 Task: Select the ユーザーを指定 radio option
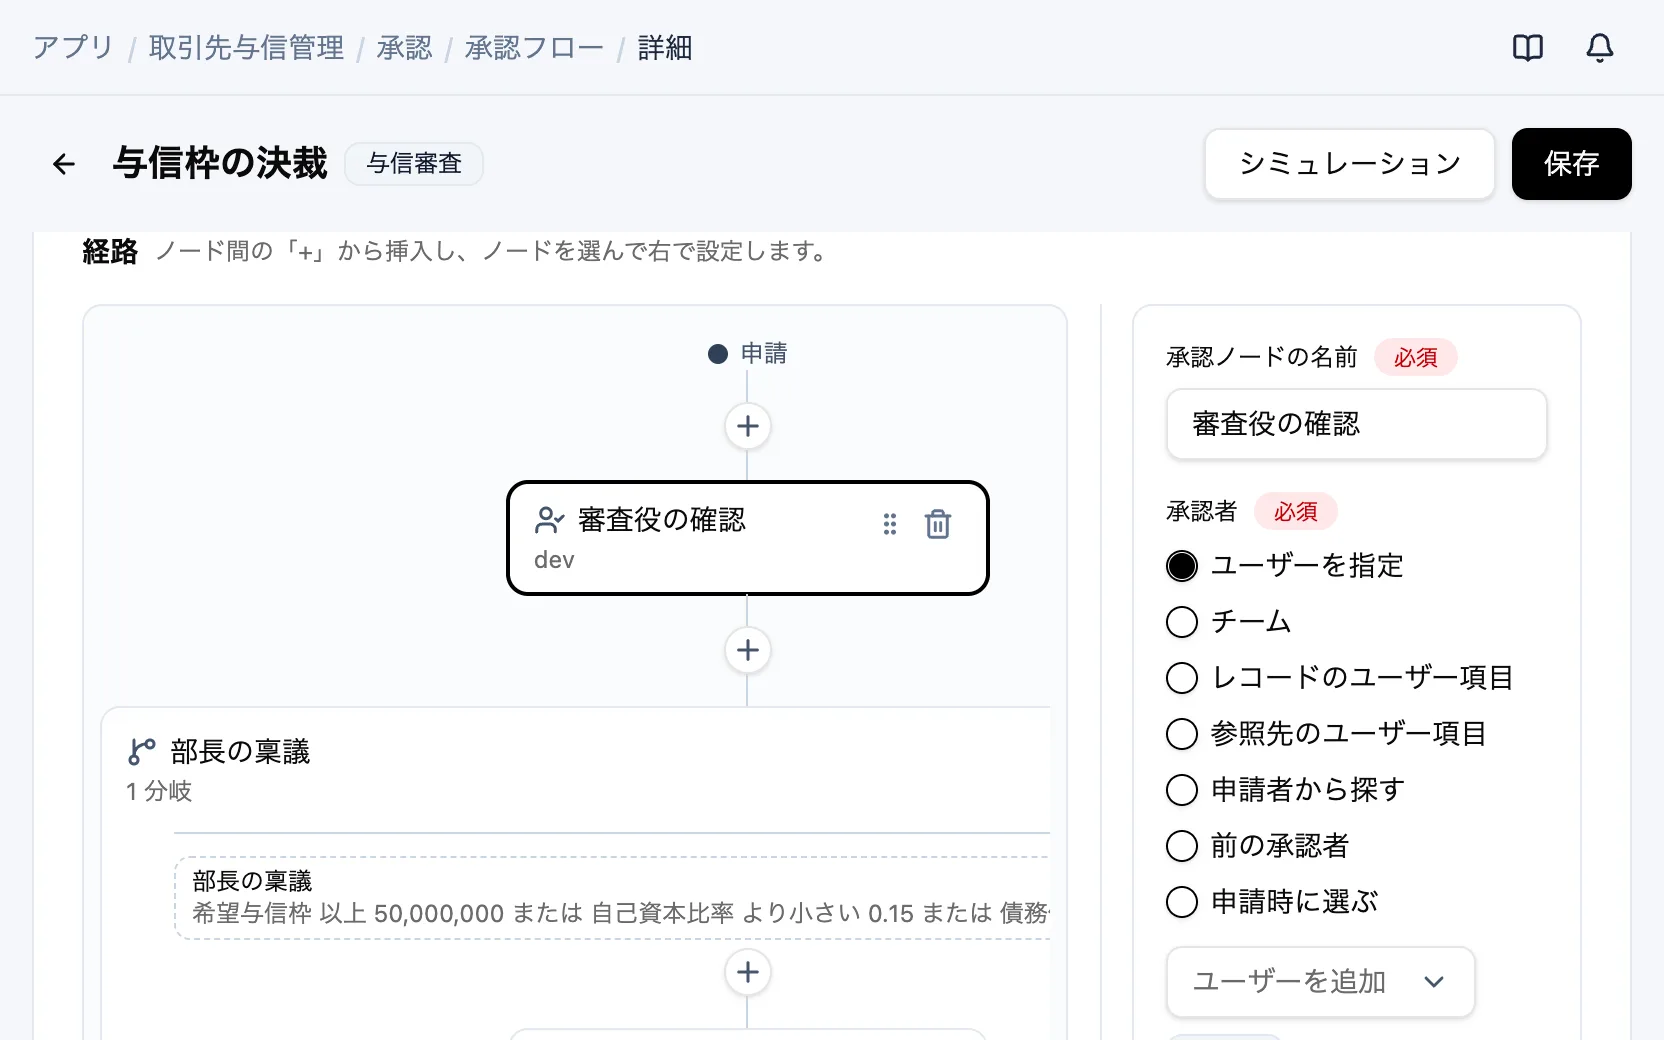[x=1182, y=566]
